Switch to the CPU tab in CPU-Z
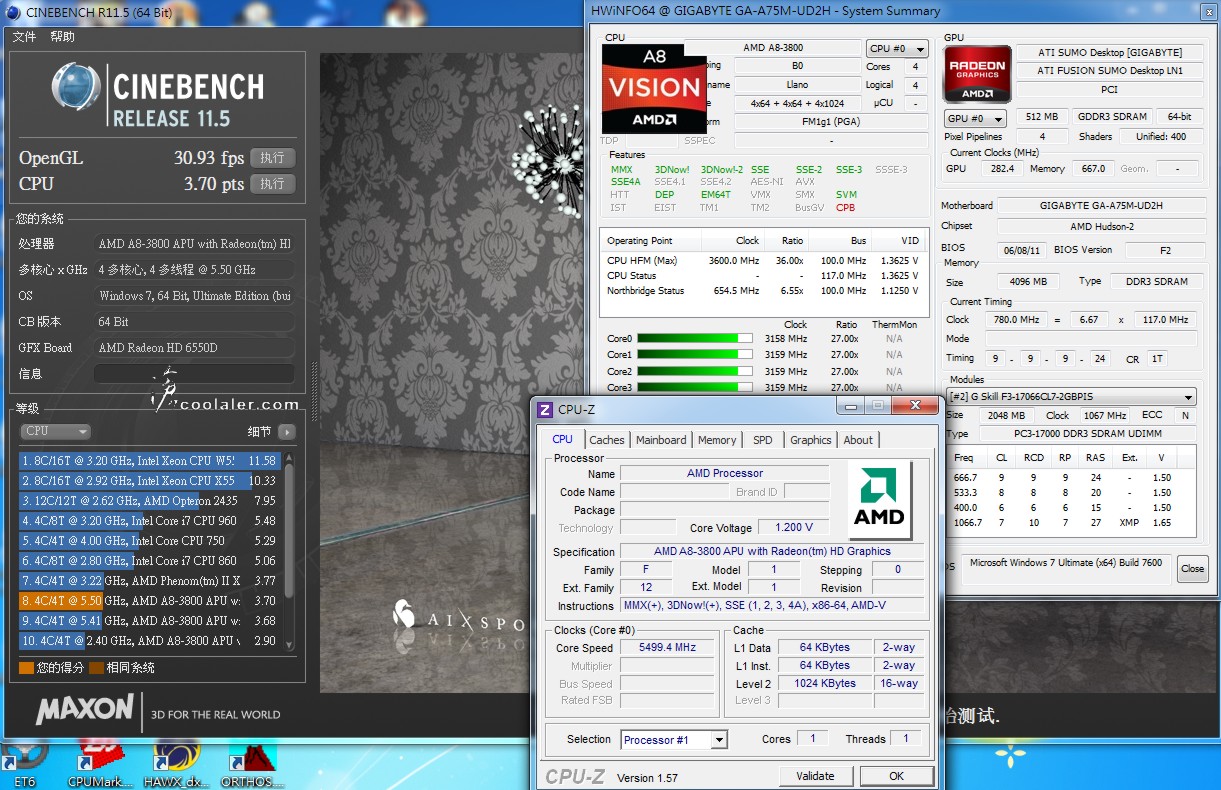Screen dimensions: 1221x790 pyautogui.click(x=563, y=439)
